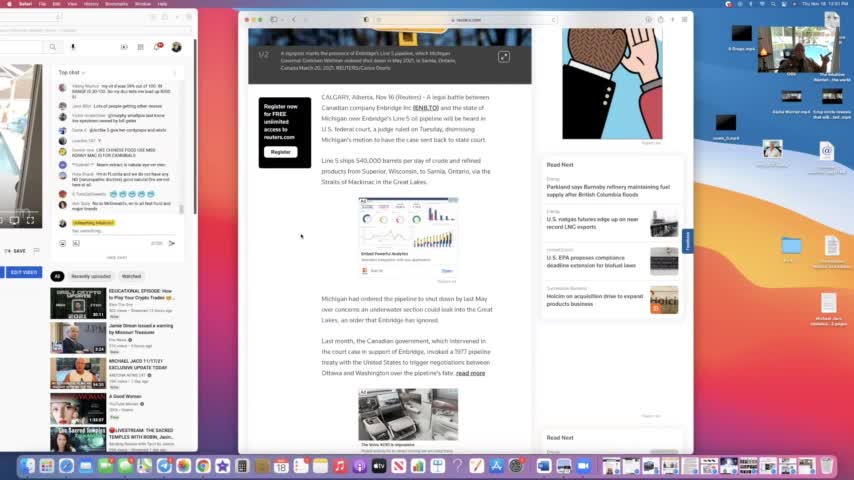Open the YouTube account avatar menu
This screenshot has width=854, height=480.
click(176, 47)
